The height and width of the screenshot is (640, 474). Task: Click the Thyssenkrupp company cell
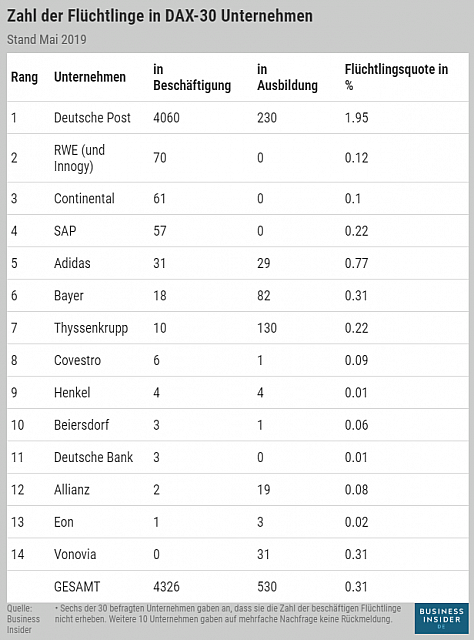click(x=91, y=329)
